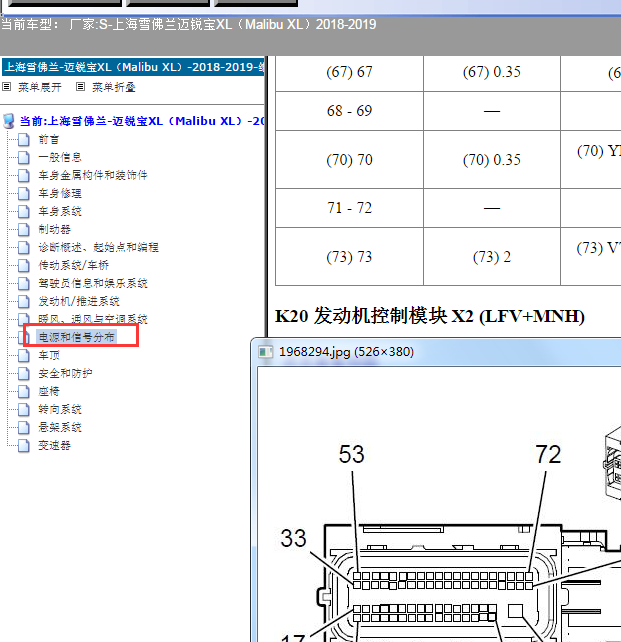Expand all menus with 菜单展开

[40, 87]
